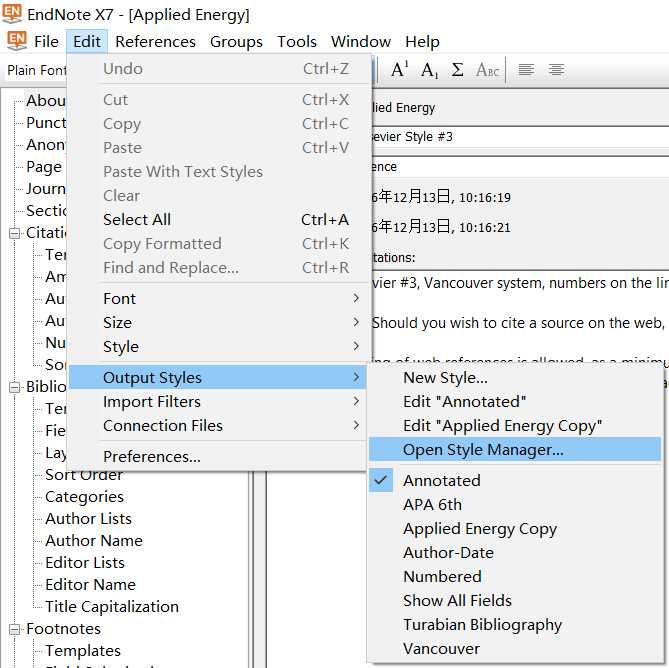669x668 pixels.
Task: Select Sort Order in the tree
Action: point(84,474)
